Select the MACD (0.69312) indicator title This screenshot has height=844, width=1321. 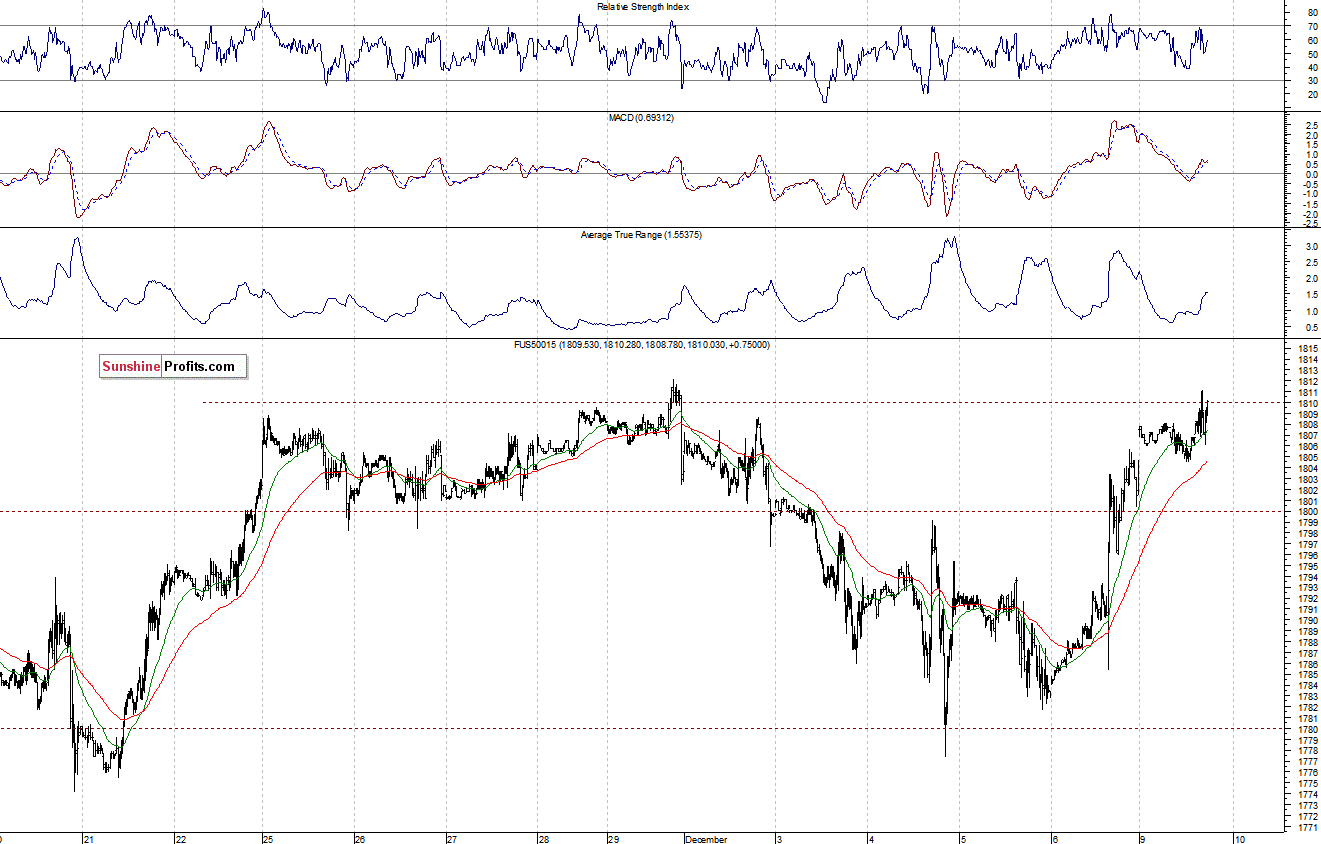[x=643, y=118]
